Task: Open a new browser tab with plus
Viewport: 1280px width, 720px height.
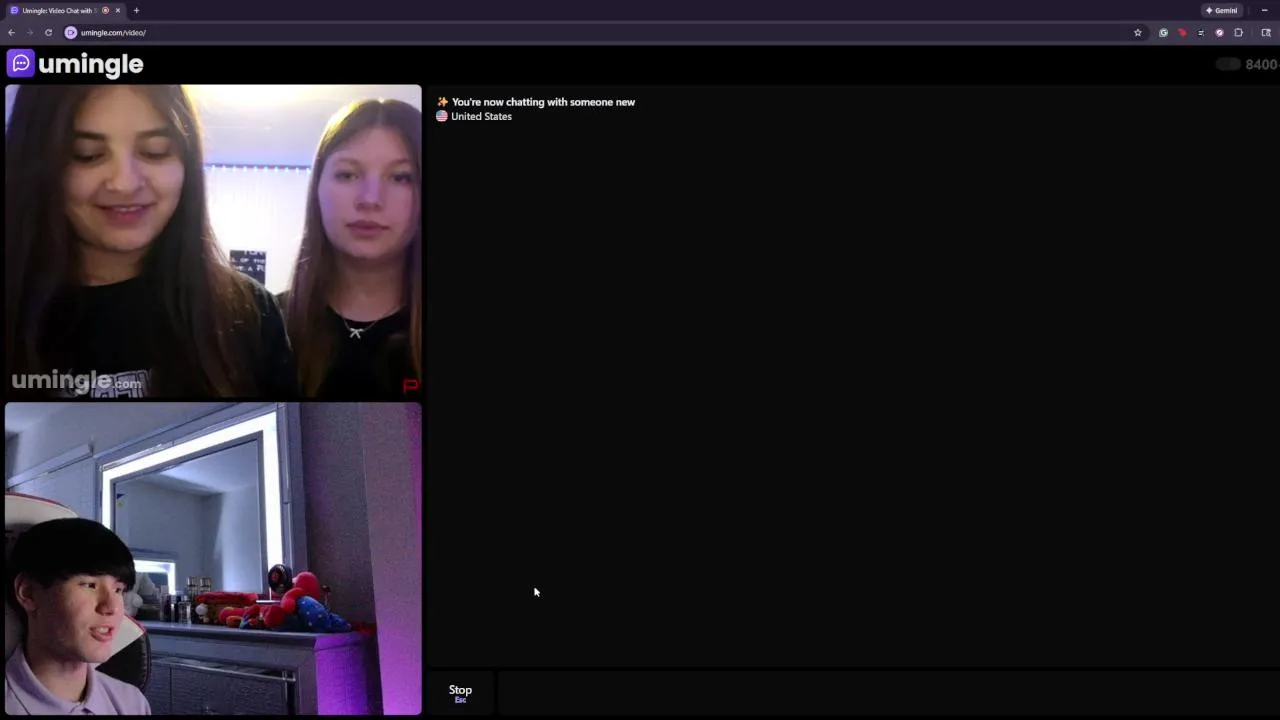Action: 136,10
